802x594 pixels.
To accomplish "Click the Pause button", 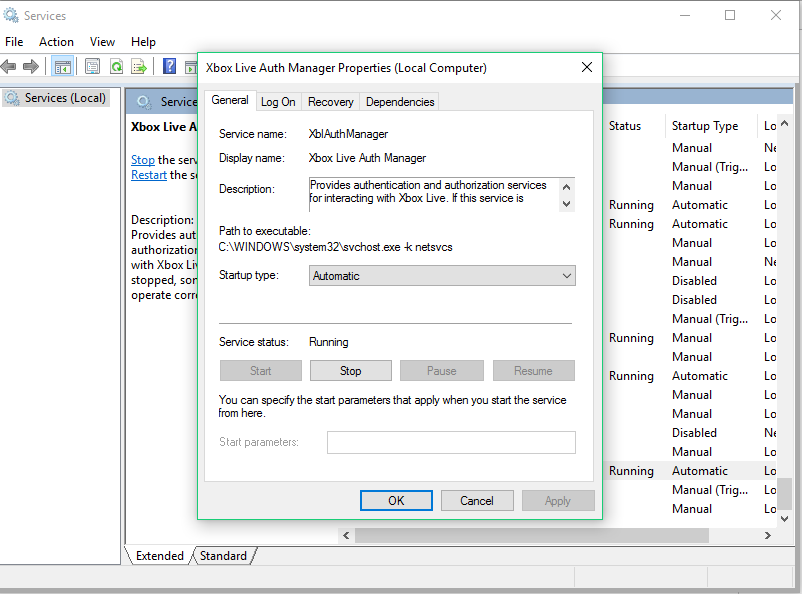I will tap(442, 371).
